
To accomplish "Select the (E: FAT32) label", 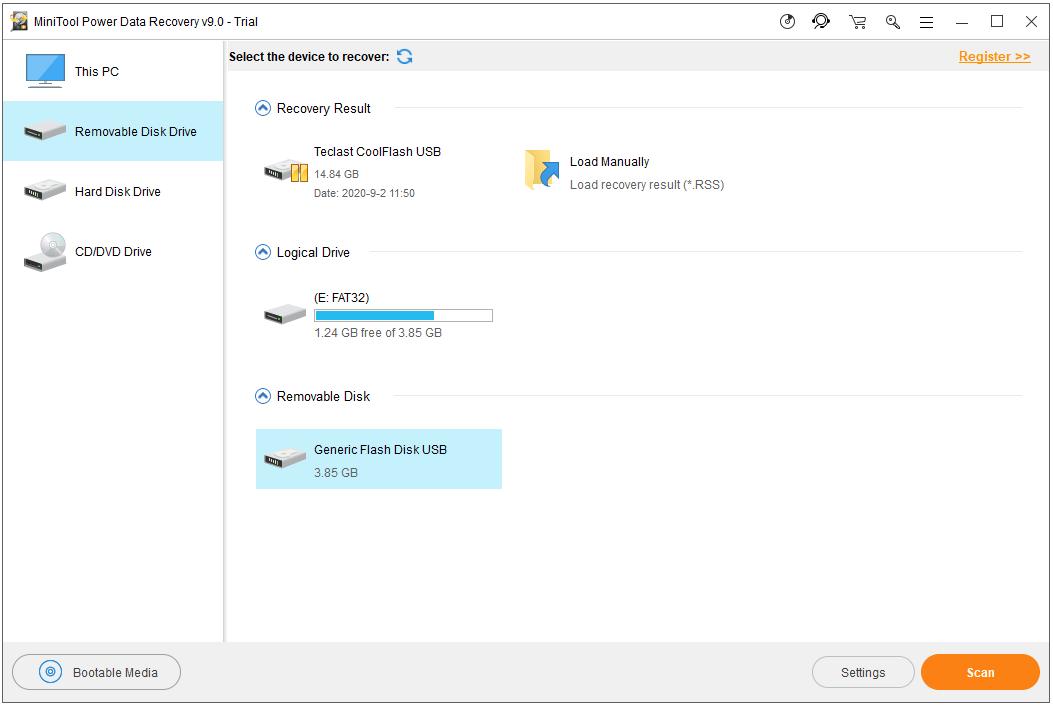I will [341, 298].
